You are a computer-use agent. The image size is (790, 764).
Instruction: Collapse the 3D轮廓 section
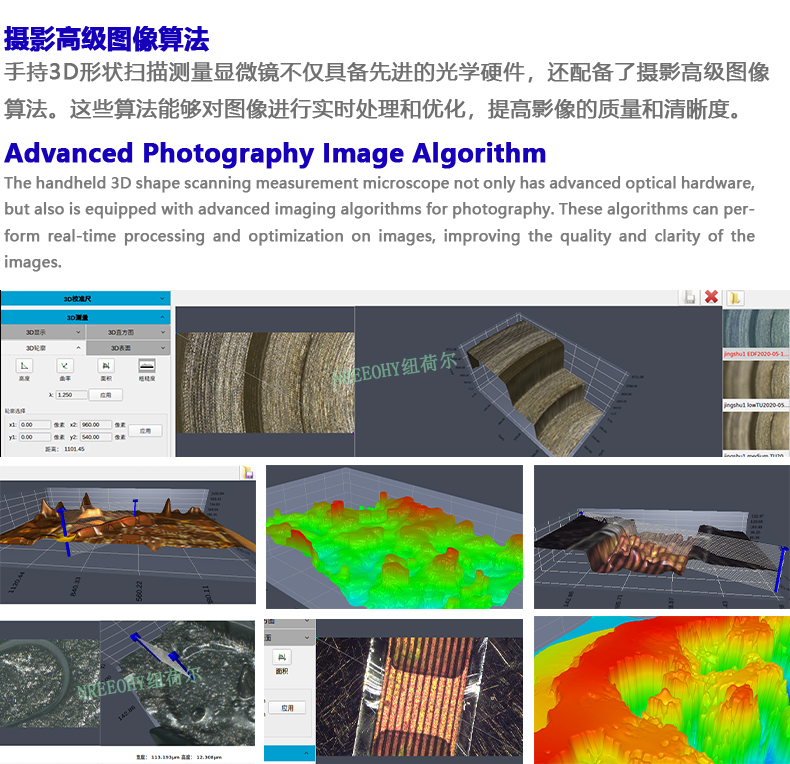[43, 348]
